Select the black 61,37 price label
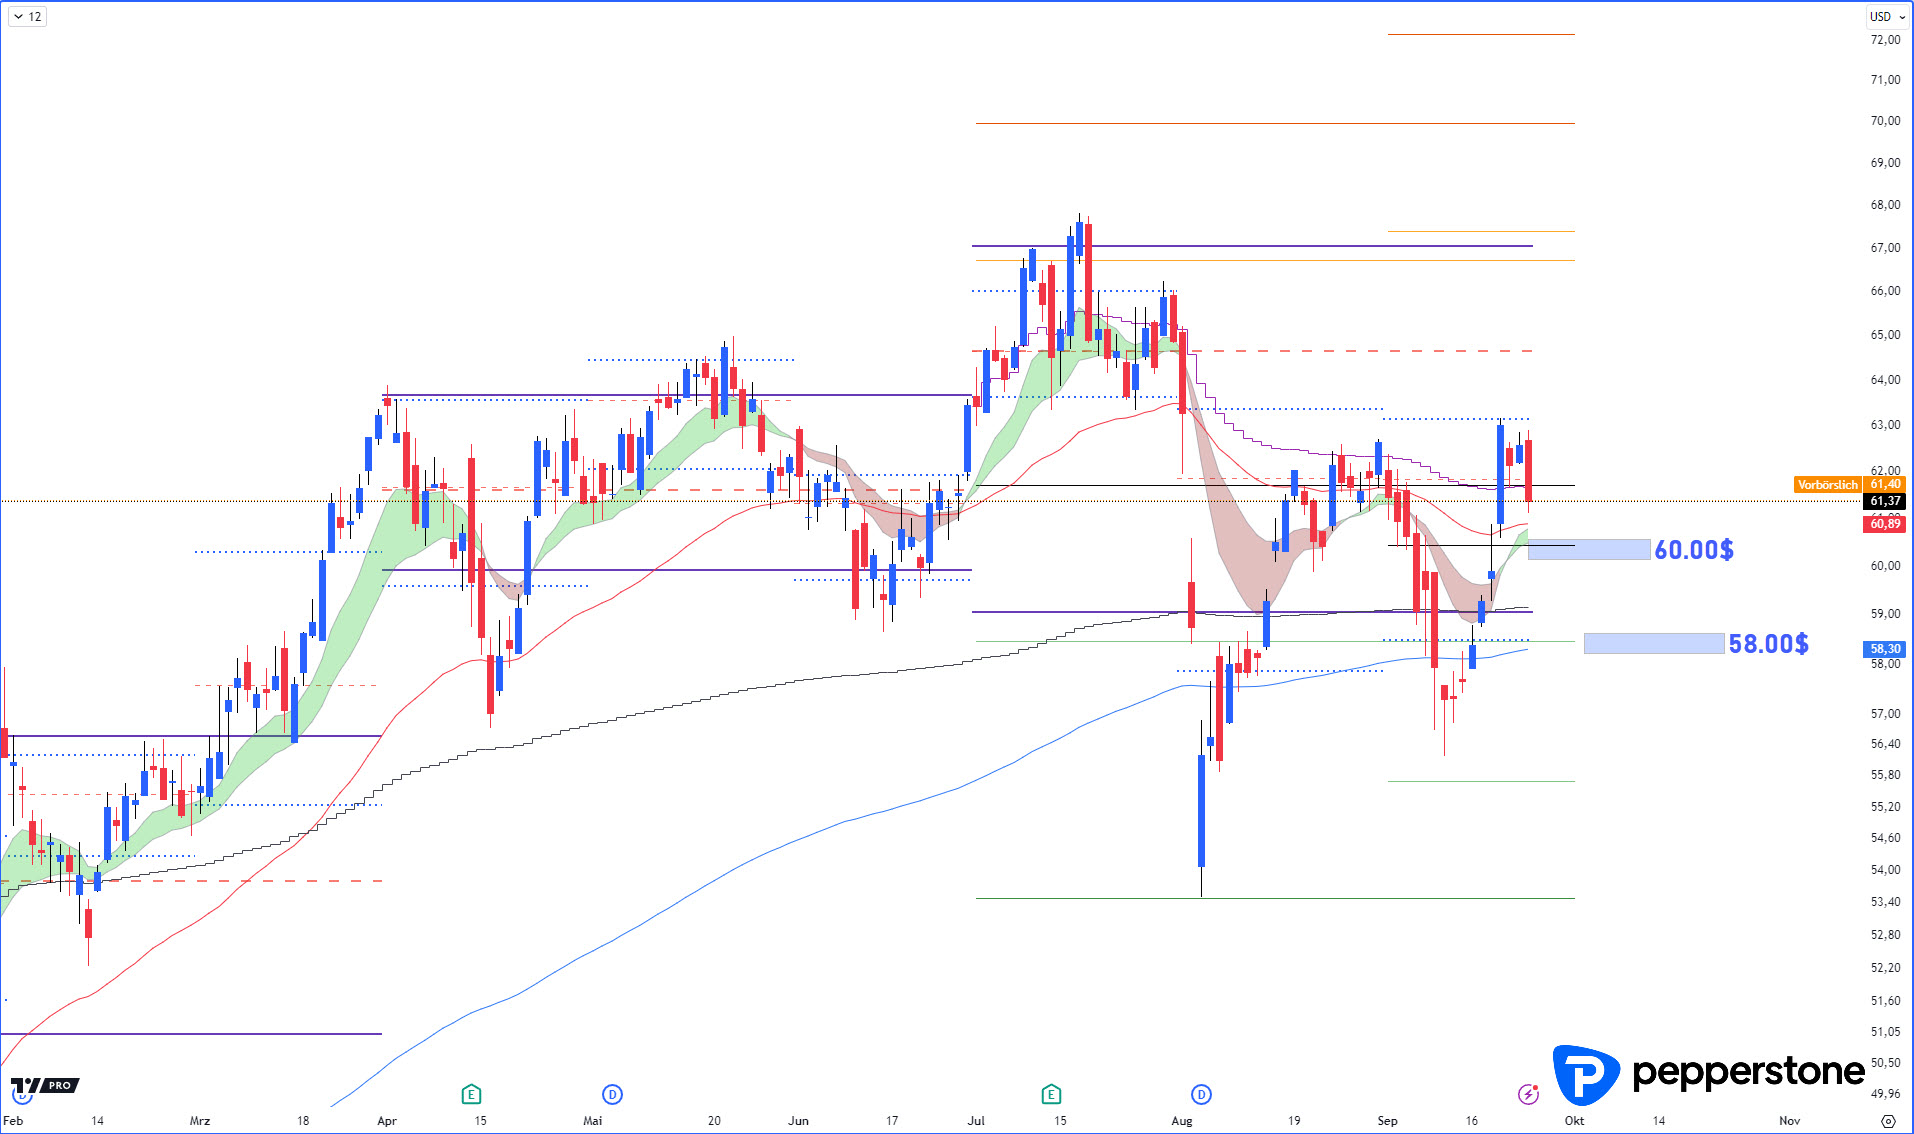Screen dimensions: 1914x1134 [1885, 501]
